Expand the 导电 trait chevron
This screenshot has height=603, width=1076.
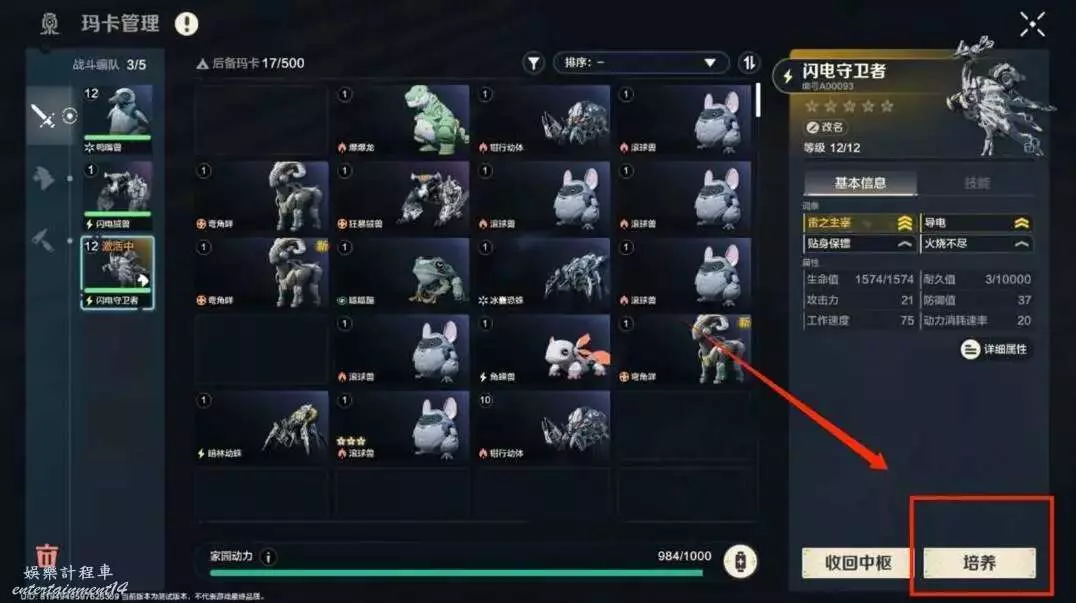point(1021,223)
